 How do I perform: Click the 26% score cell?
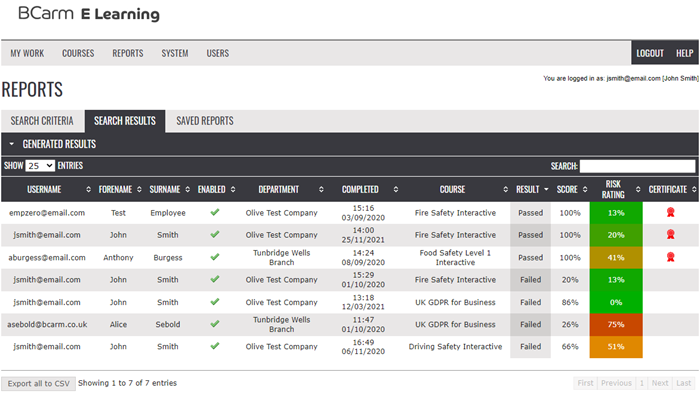pos(570,324)
